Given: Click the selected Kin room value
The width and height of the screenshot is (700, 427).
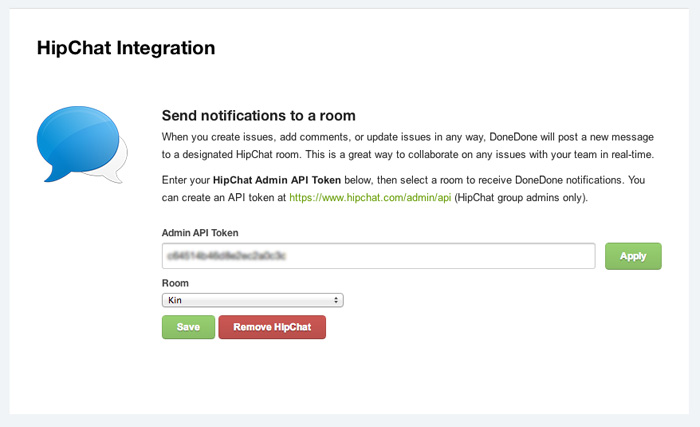Looking at the screenshot, I should (x=175, y=300).
